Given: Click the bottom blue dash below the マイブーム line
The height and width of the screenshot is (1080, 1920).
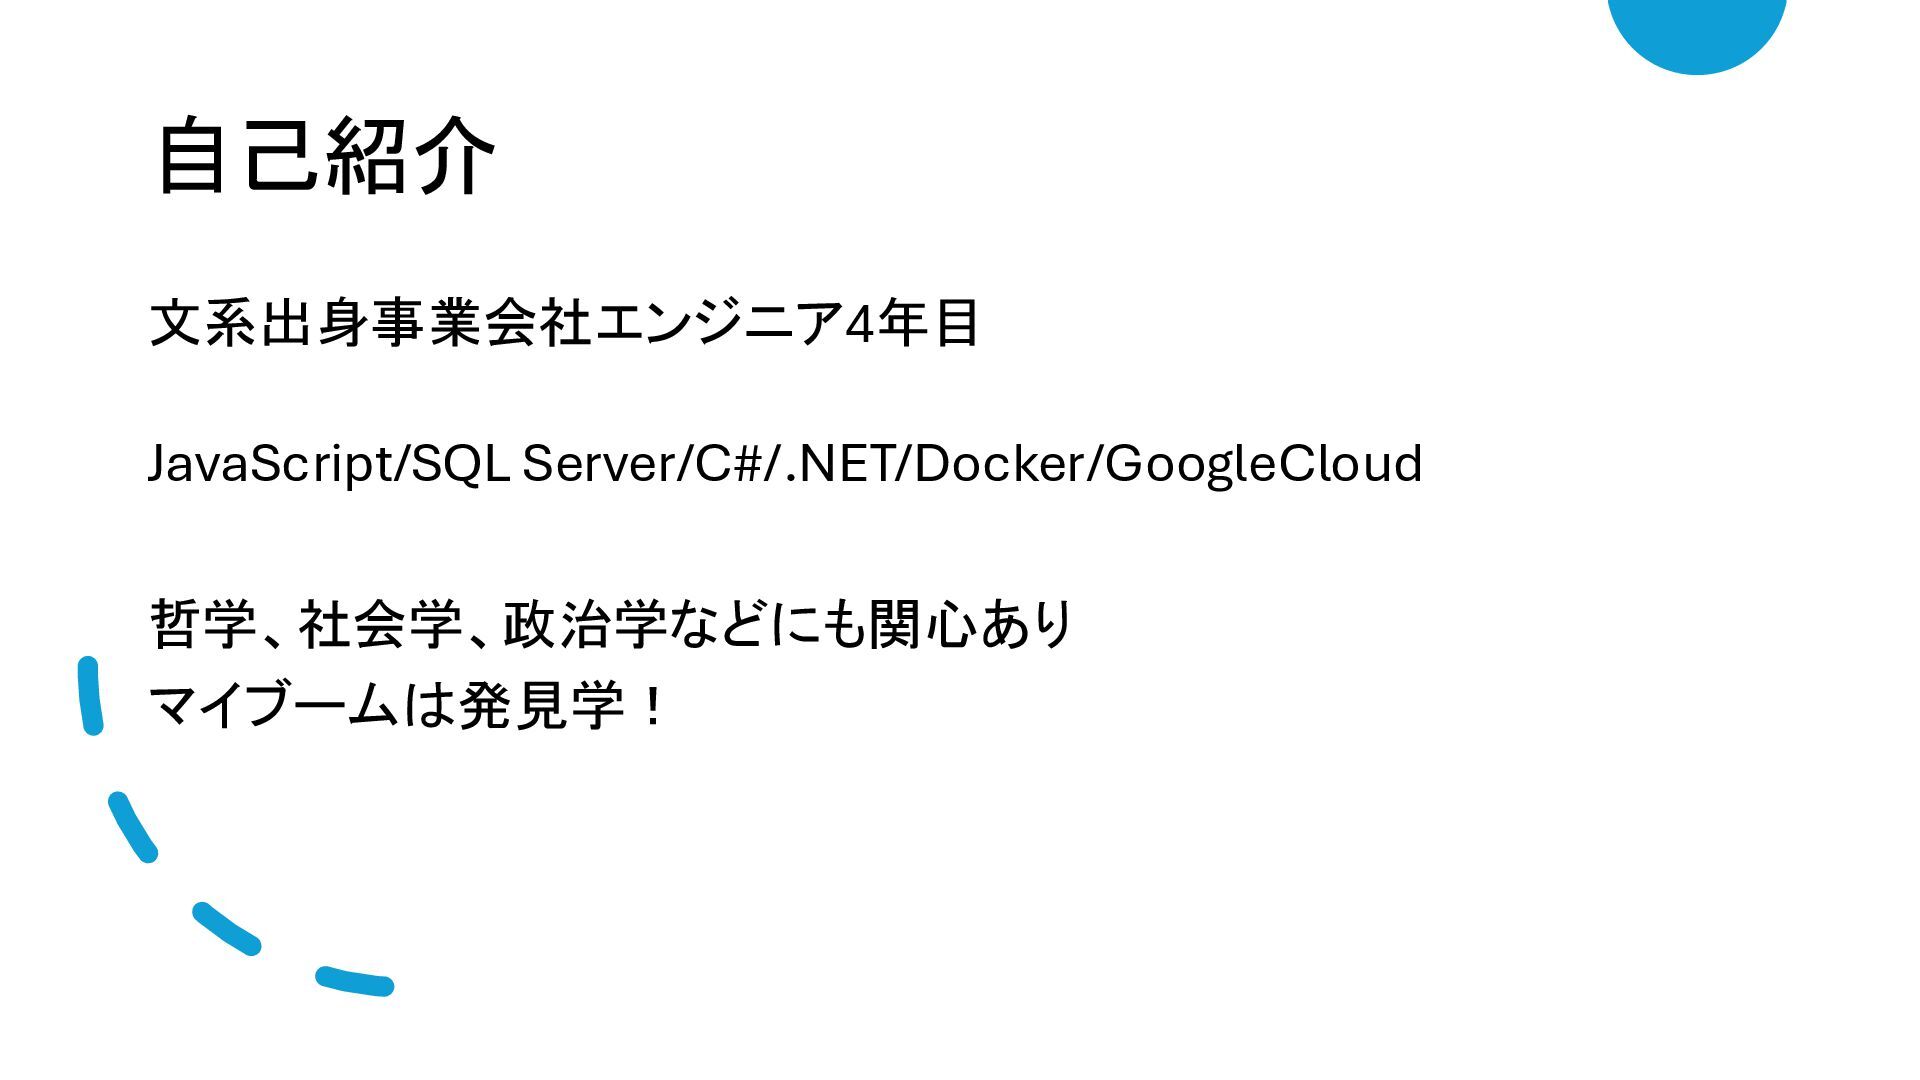Looking at the screenshot, I should [355, 981].
